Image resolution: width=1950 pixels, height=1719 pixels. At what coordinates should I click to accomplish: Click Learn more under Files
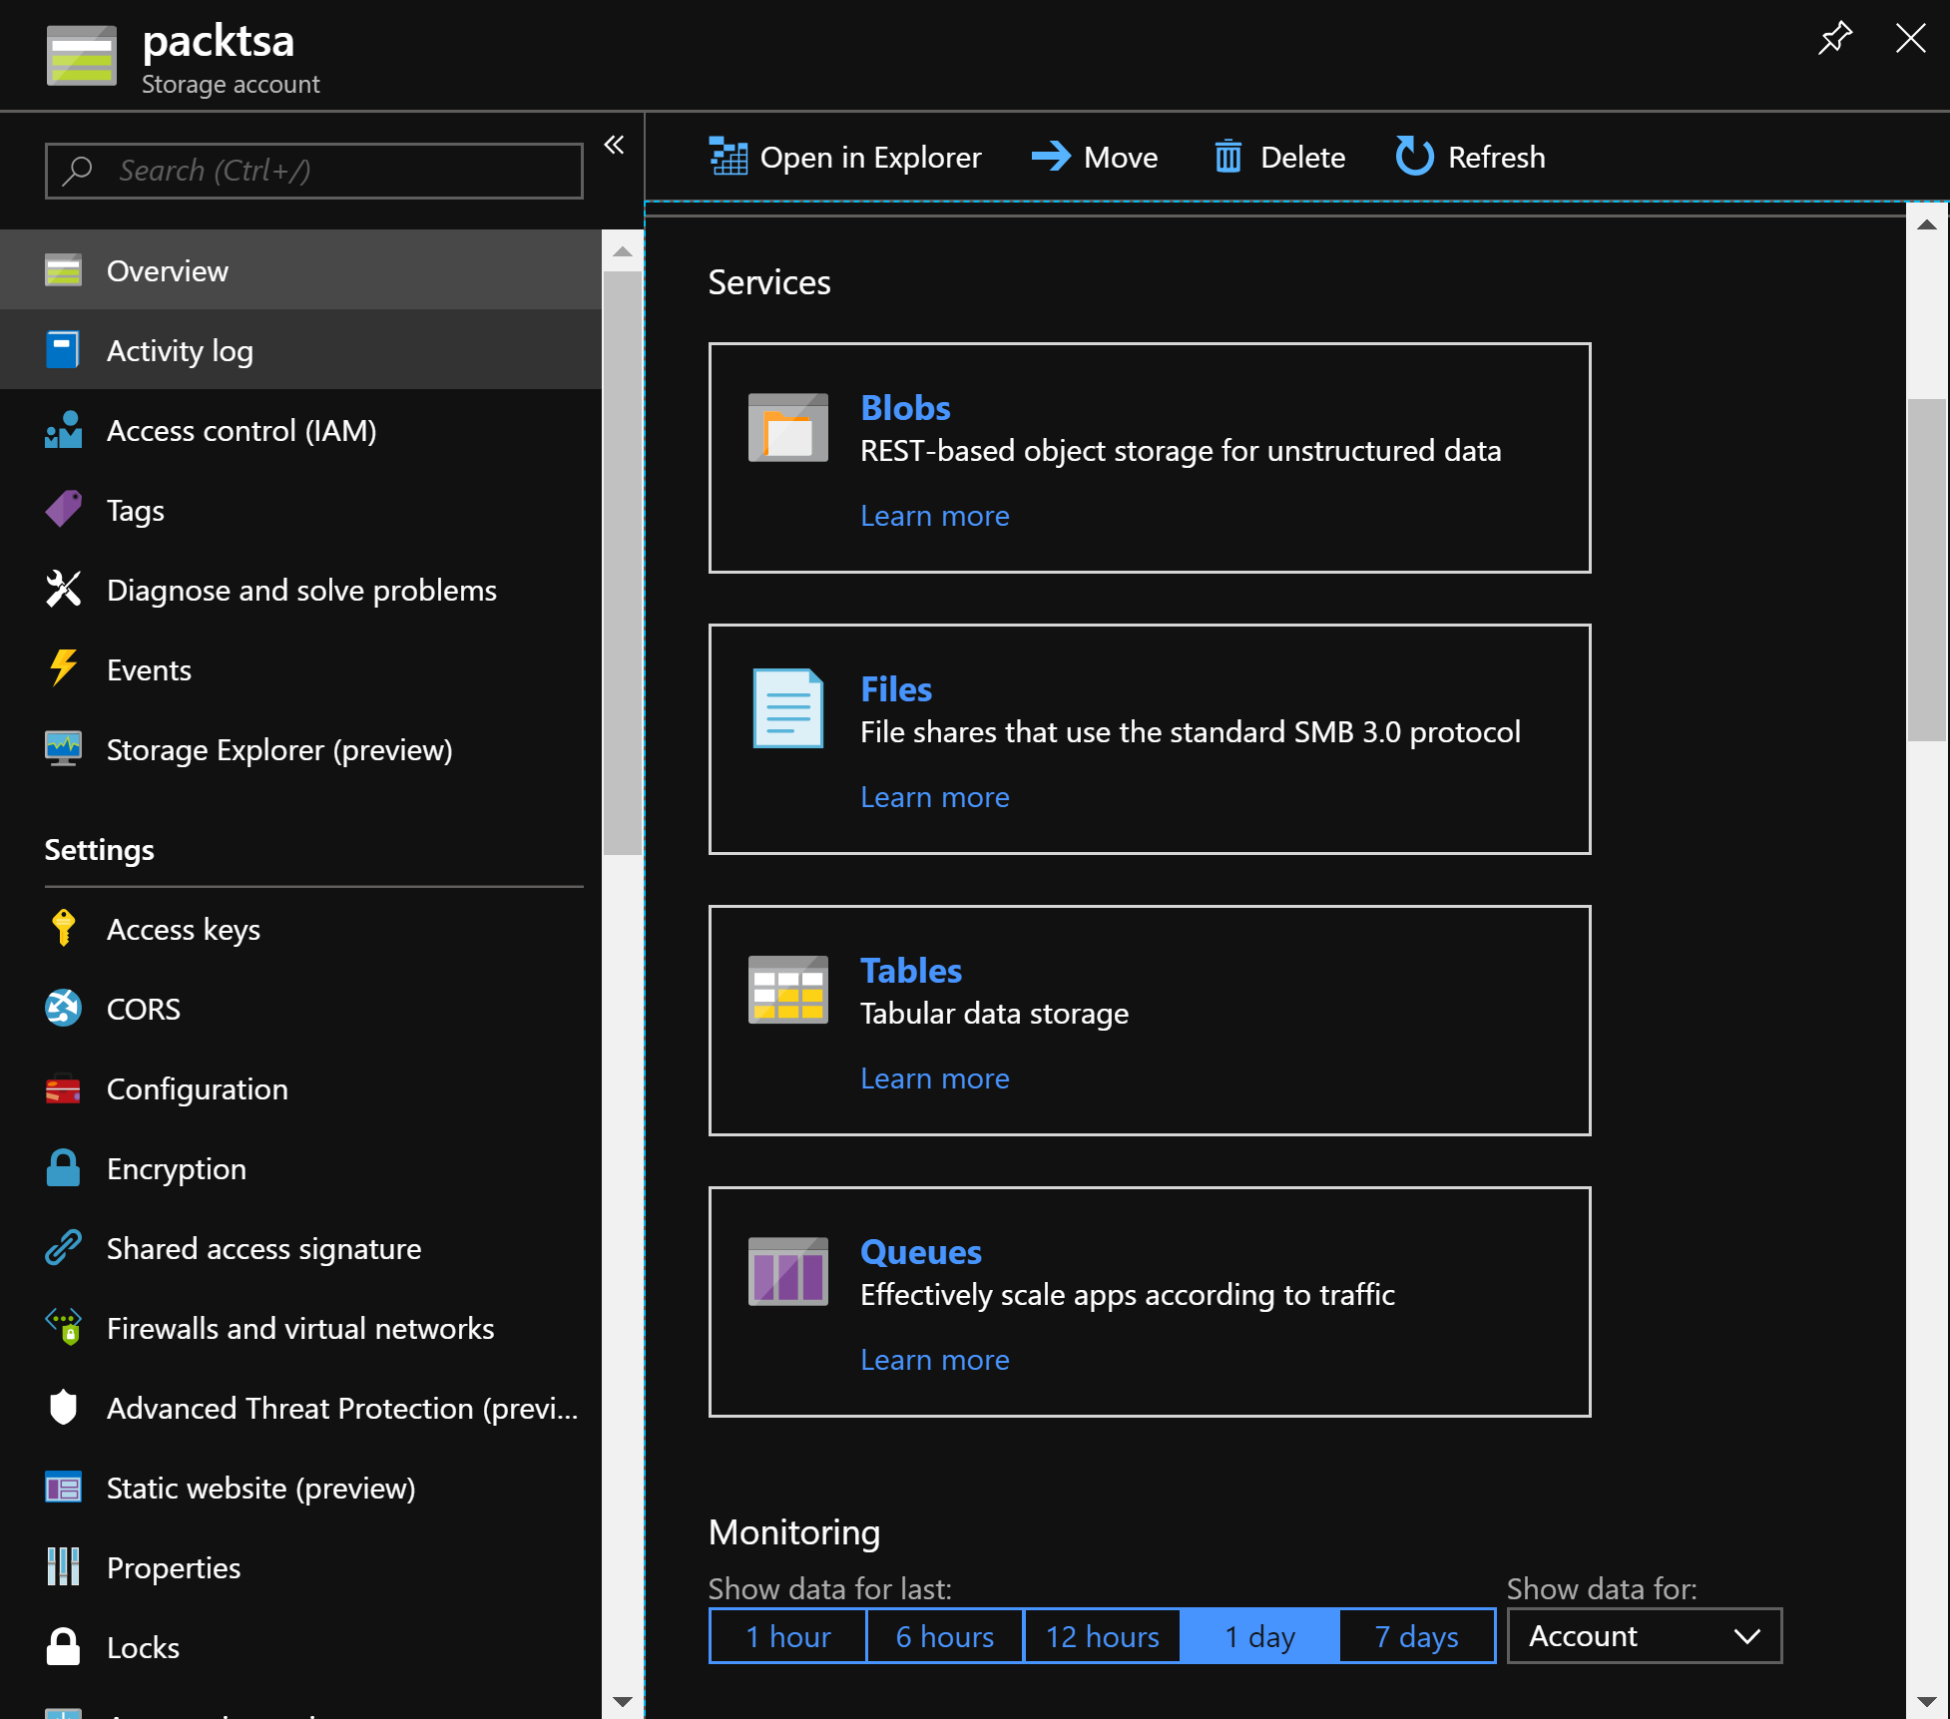pos(935,797)
